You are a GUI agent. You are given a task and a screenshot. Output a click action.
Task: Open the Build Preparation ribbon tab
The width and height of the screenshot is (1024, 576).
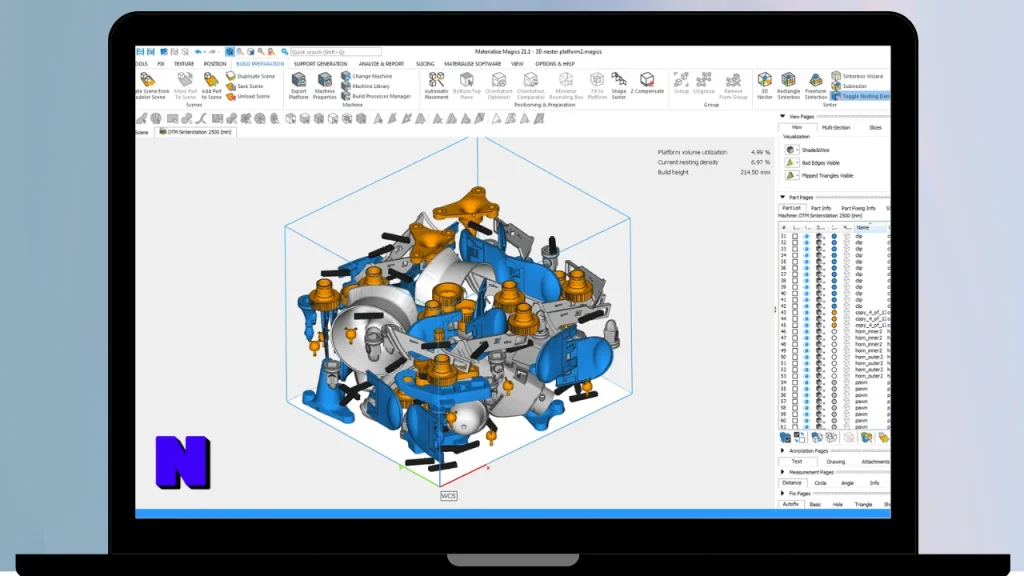click(260, 64)
